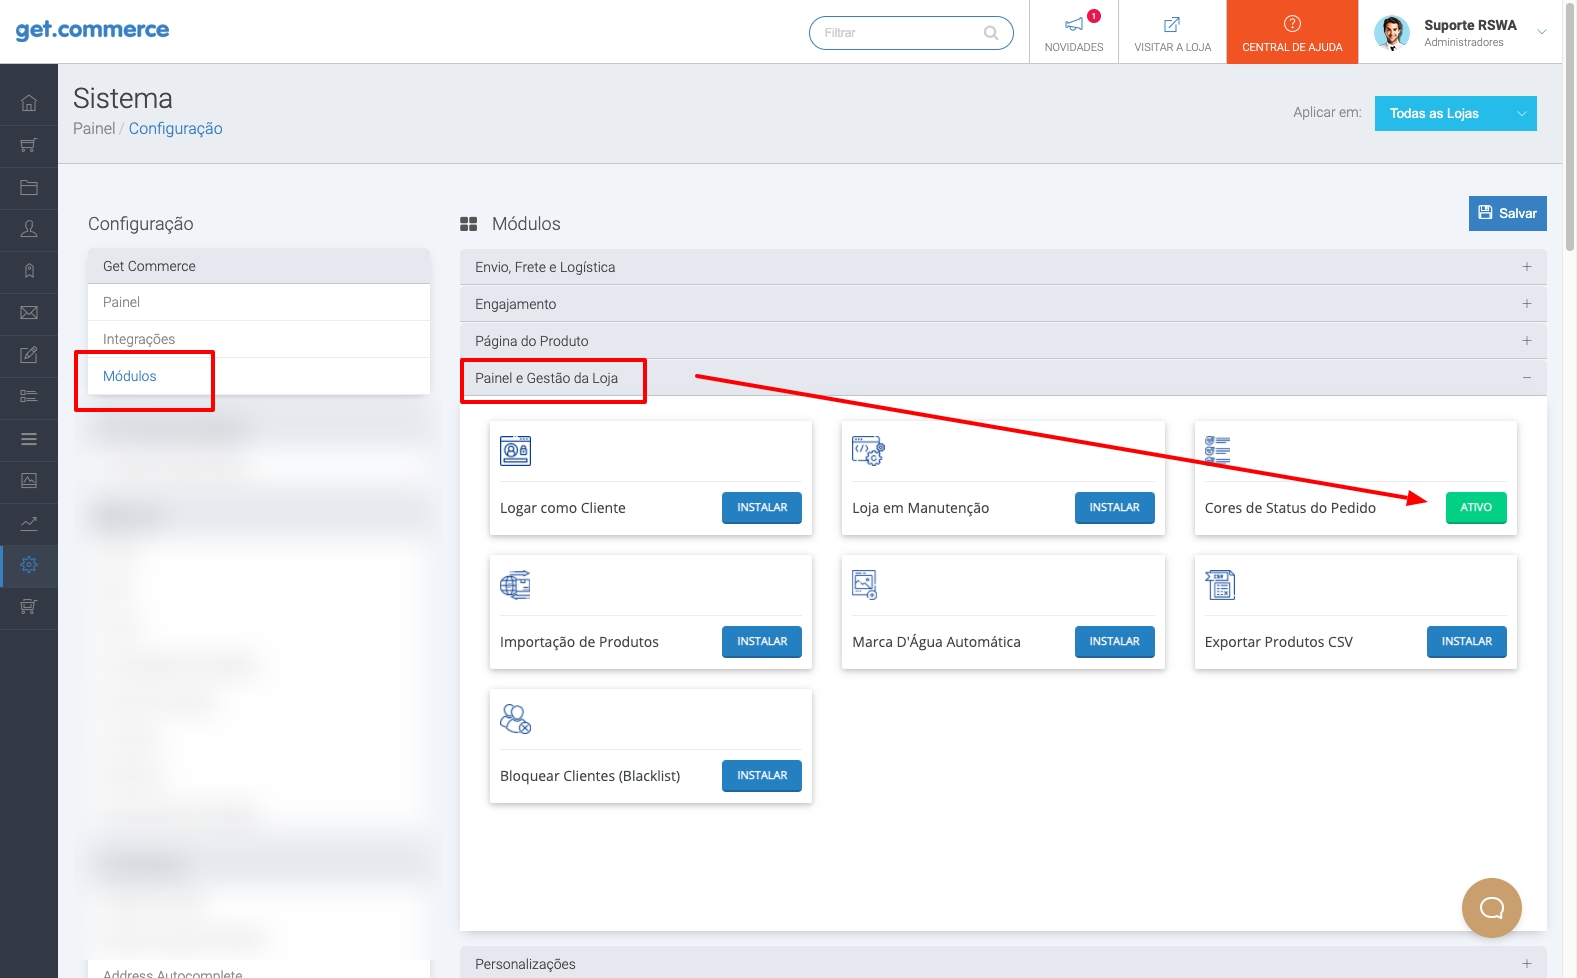Screen dimensions: 1577x978
Task: Collapse the Painel e Gestão da Loja section
Action: point(1526,378)
